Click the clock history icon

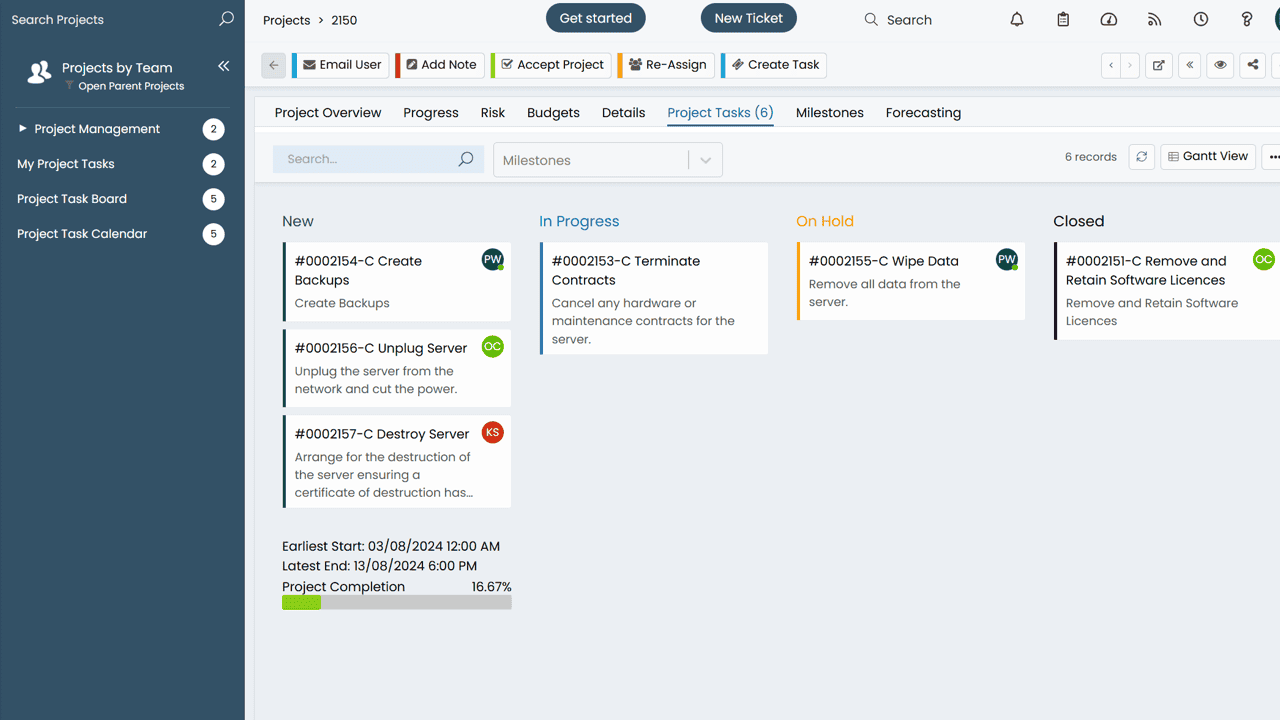click(x=1201, y=19)
